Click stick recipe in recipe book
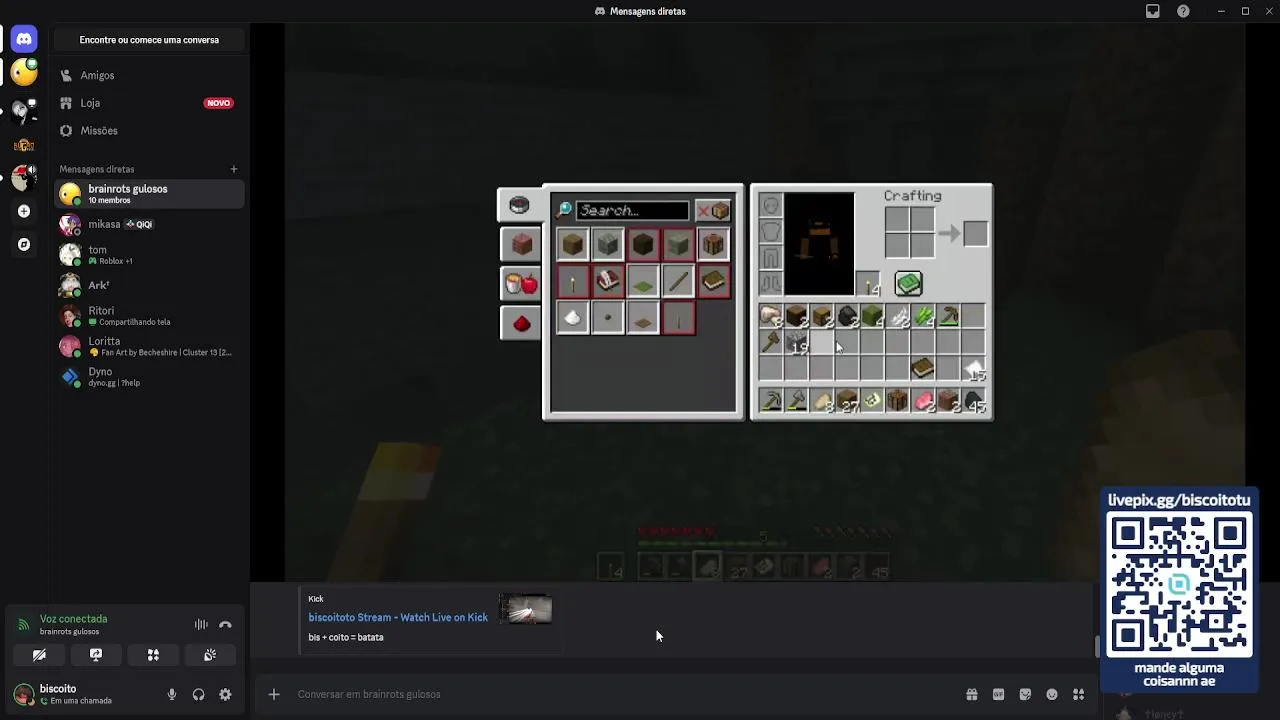1280x720 pixels. [678, 281]
